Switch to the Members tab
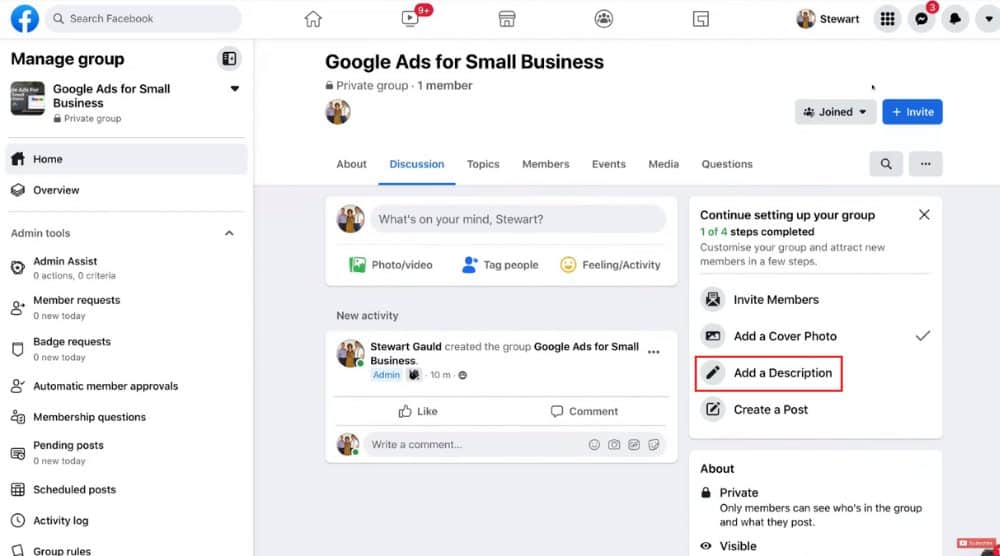This screenshot has width=1000, height=556. [545, 164]
